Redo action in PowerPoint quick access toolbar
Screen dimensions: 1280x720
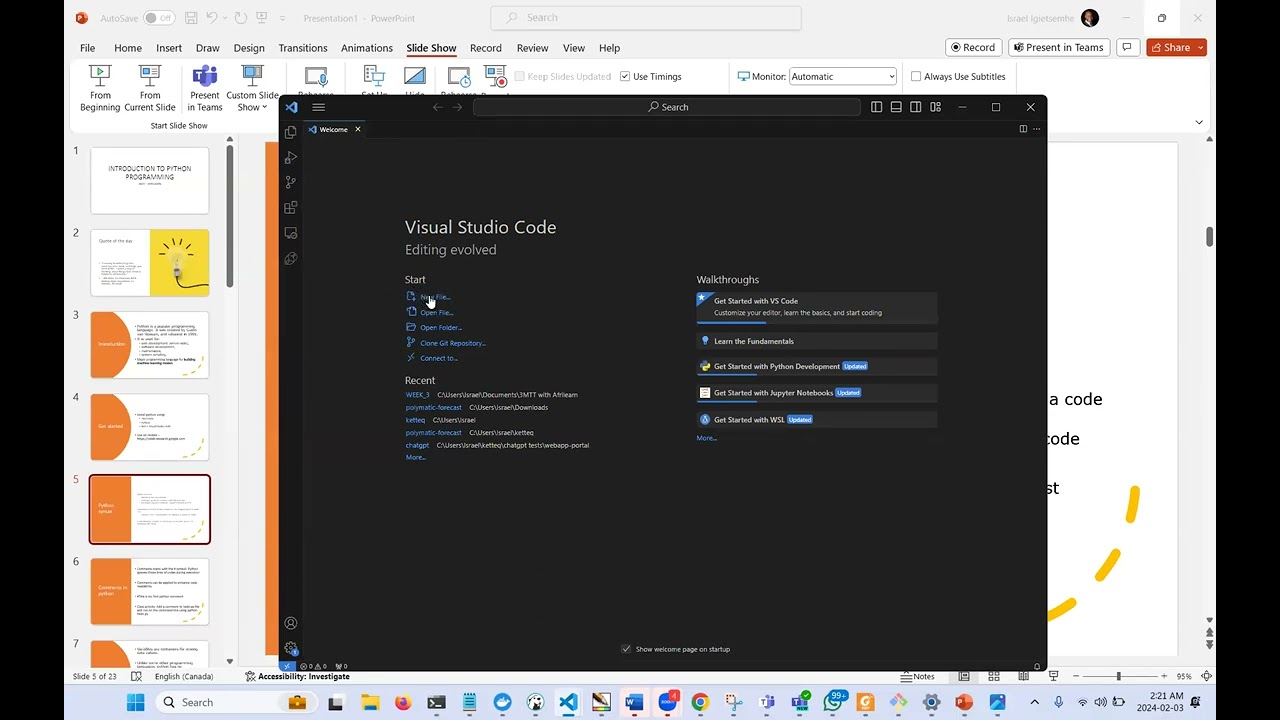(x=240, y=18)
